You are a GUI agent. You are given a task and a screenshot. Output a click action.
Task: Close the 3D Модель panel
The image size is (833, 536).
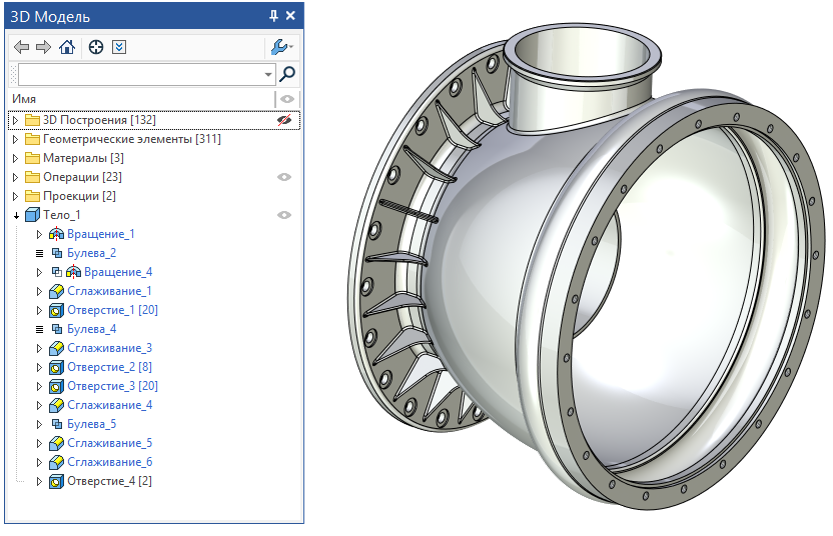click(291, 16)
